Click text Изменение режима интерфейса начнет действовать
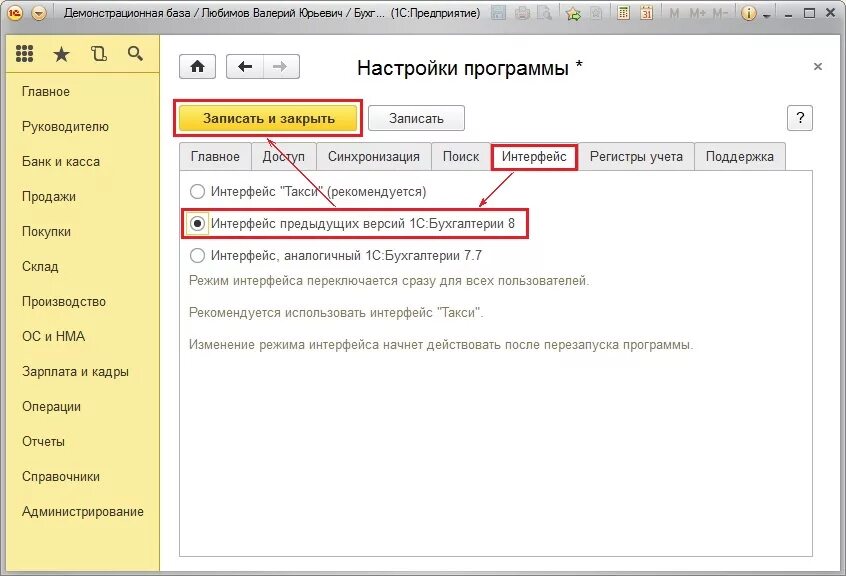846x576 pixels. [x=441, y=345]
